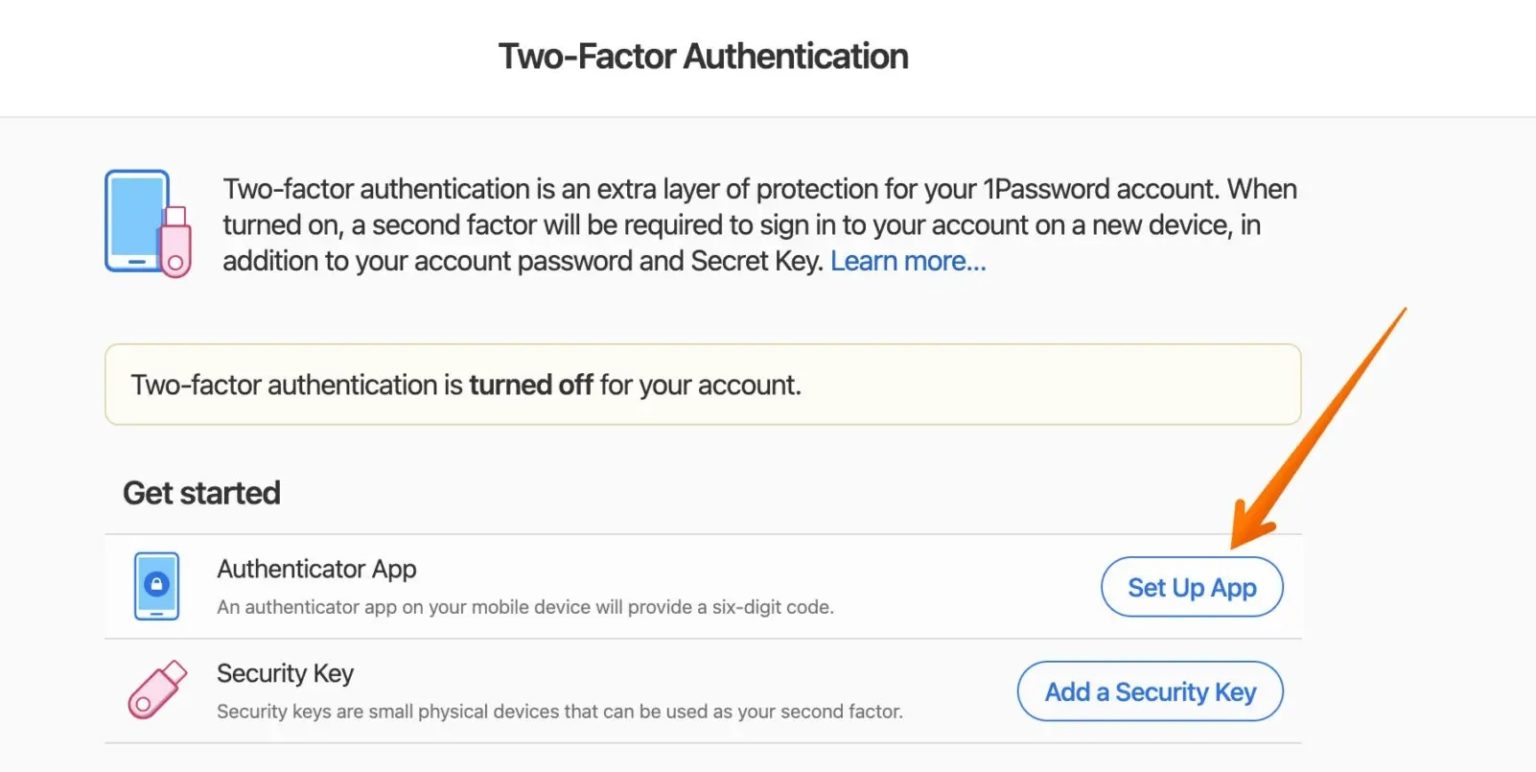The height and width of the screenshot is (772, 1536).
Task: Click the bold "turned off" text
Action: point(531,385)
